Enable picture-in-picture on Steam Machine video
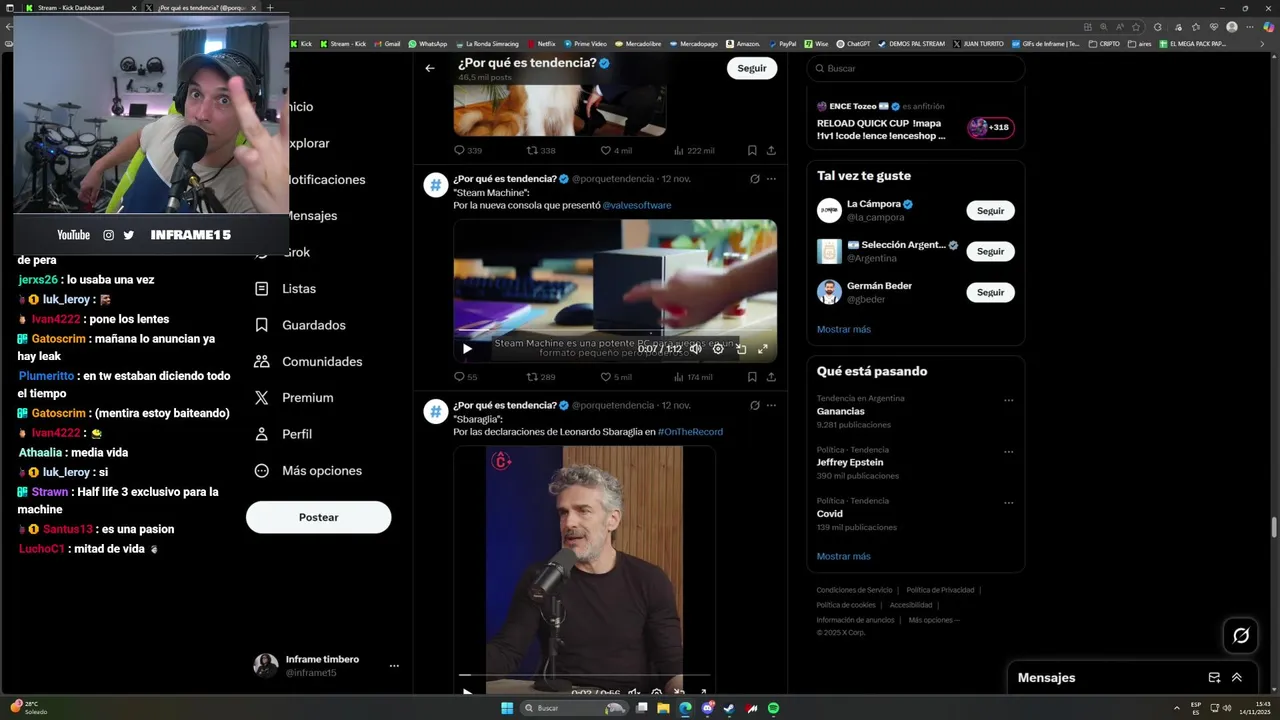The height and width of the screenshot is (720, 1280). 741,349
